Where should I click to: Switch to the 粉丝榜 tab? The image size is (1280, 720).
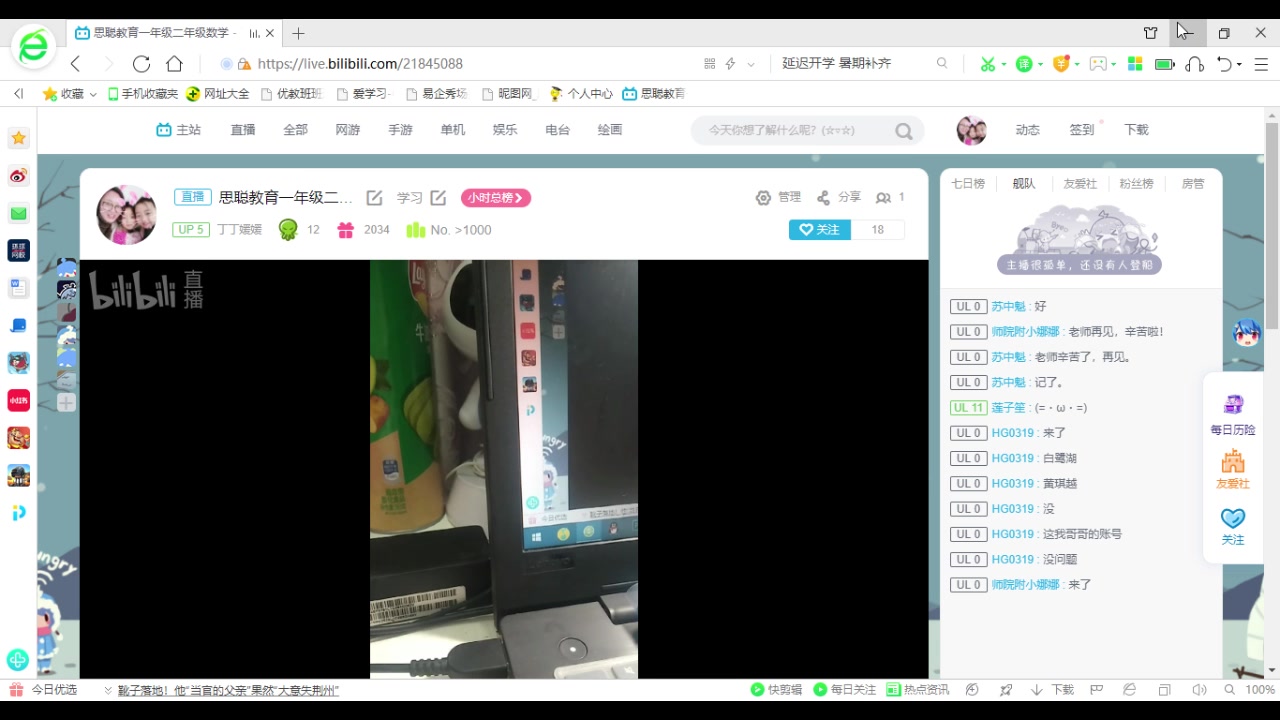click(1136, 184)
